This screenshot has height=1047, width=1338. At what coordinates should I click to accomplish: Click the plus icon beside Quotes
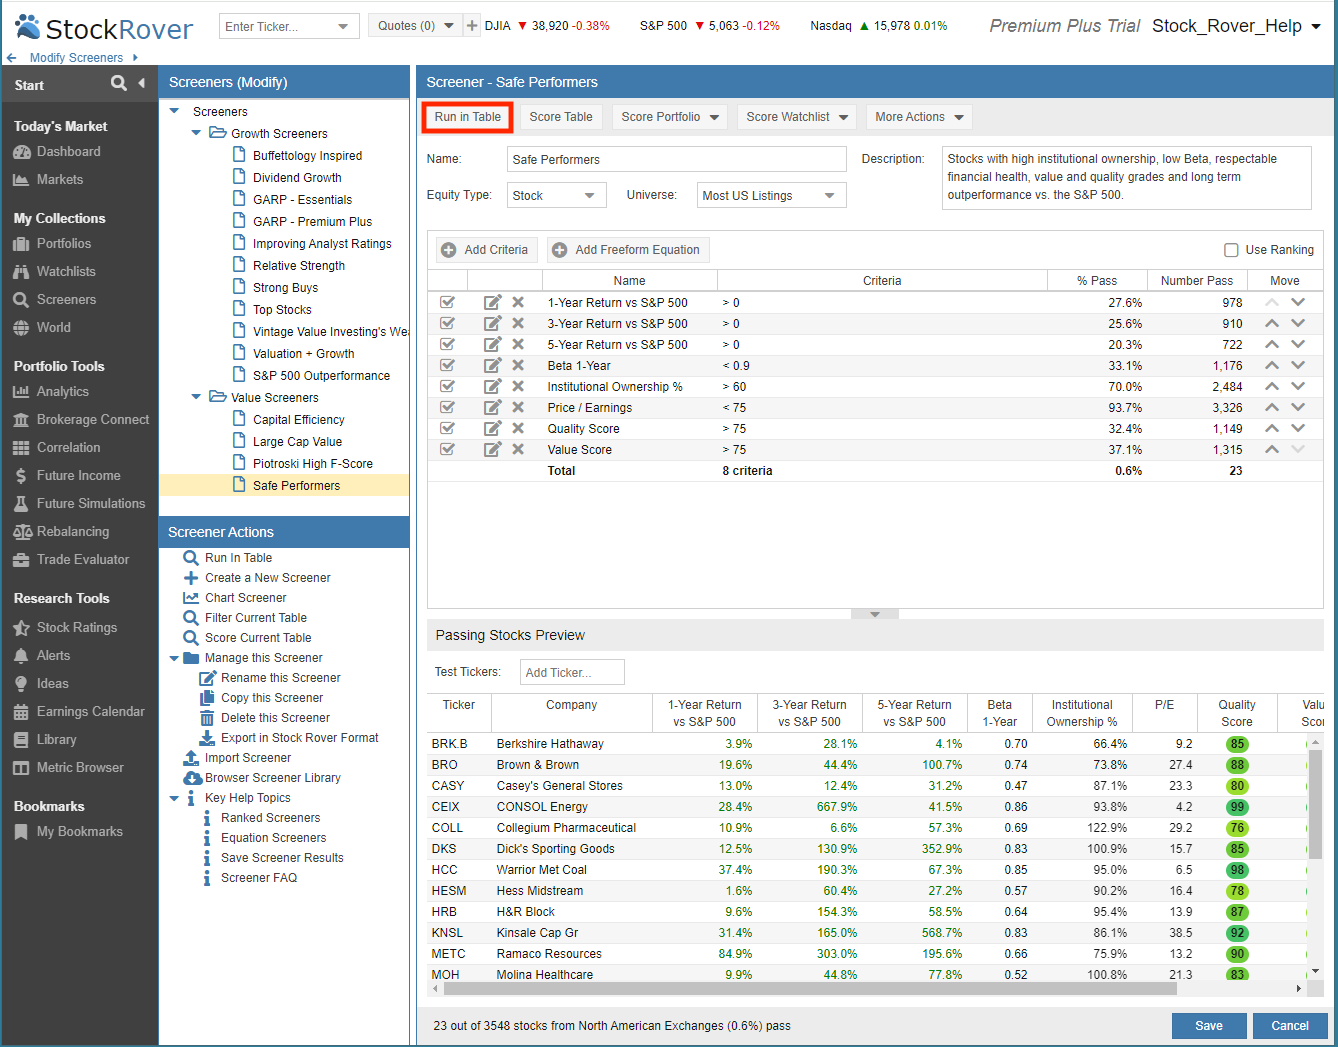(472, 25)
